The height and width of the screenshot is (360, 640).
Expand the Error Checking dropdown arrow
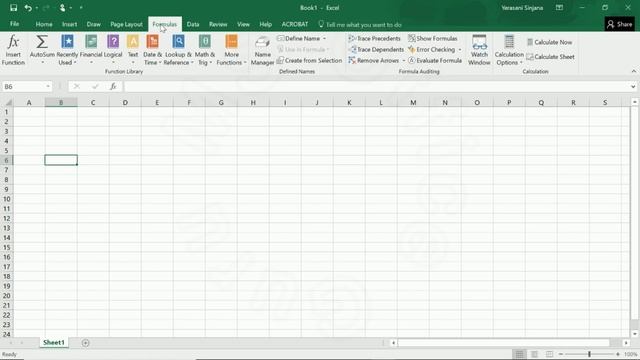click(460, 49)
